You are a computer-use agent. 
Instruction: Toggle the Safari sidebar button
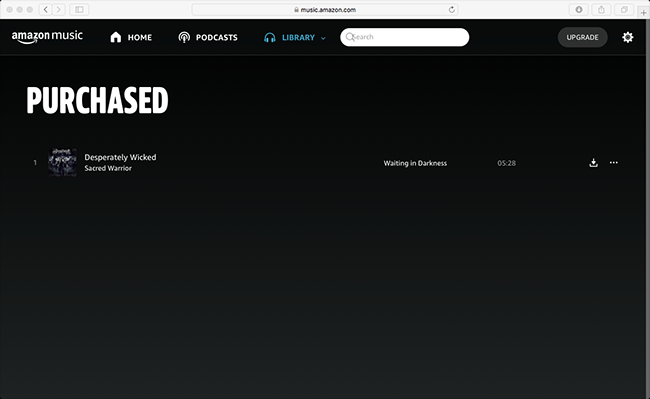click(x=79, y=9)
